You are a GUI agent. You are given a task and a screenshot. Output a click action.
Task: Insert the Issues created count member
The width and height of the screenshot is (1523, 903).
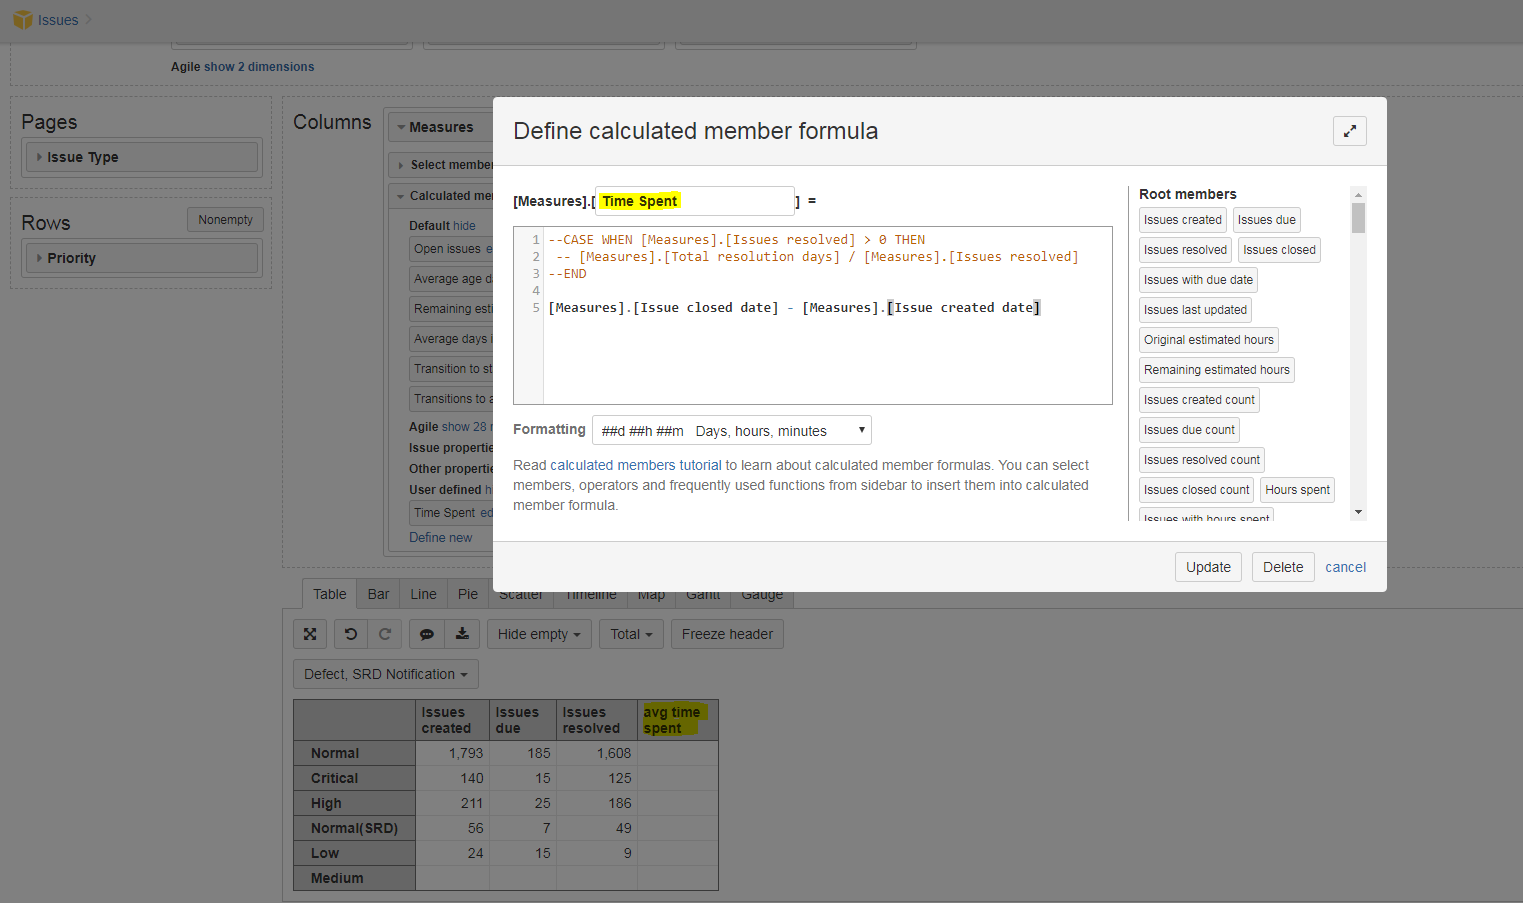[x=1199, y=400]
